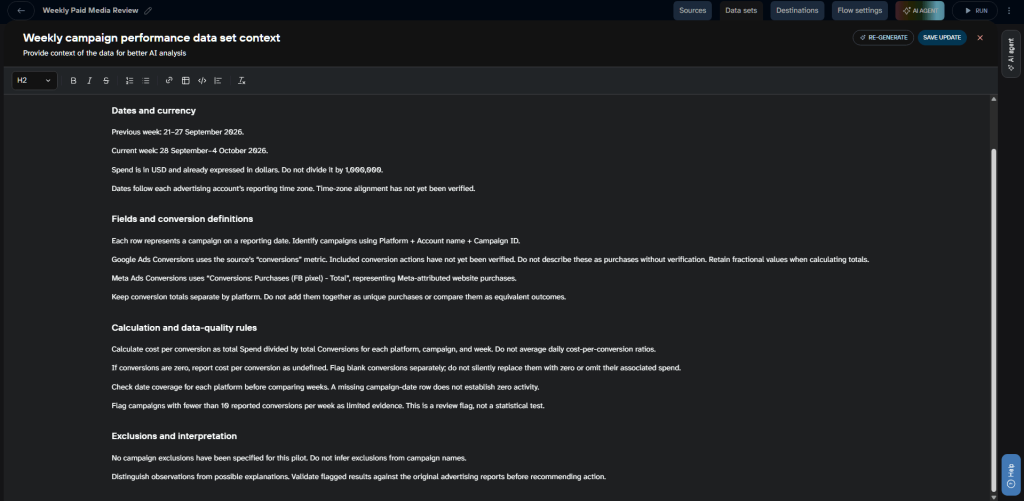Viewport: 1024px width, 501px height.
Task: Open the three-dot more options menu
Action: coord(1010,10)
